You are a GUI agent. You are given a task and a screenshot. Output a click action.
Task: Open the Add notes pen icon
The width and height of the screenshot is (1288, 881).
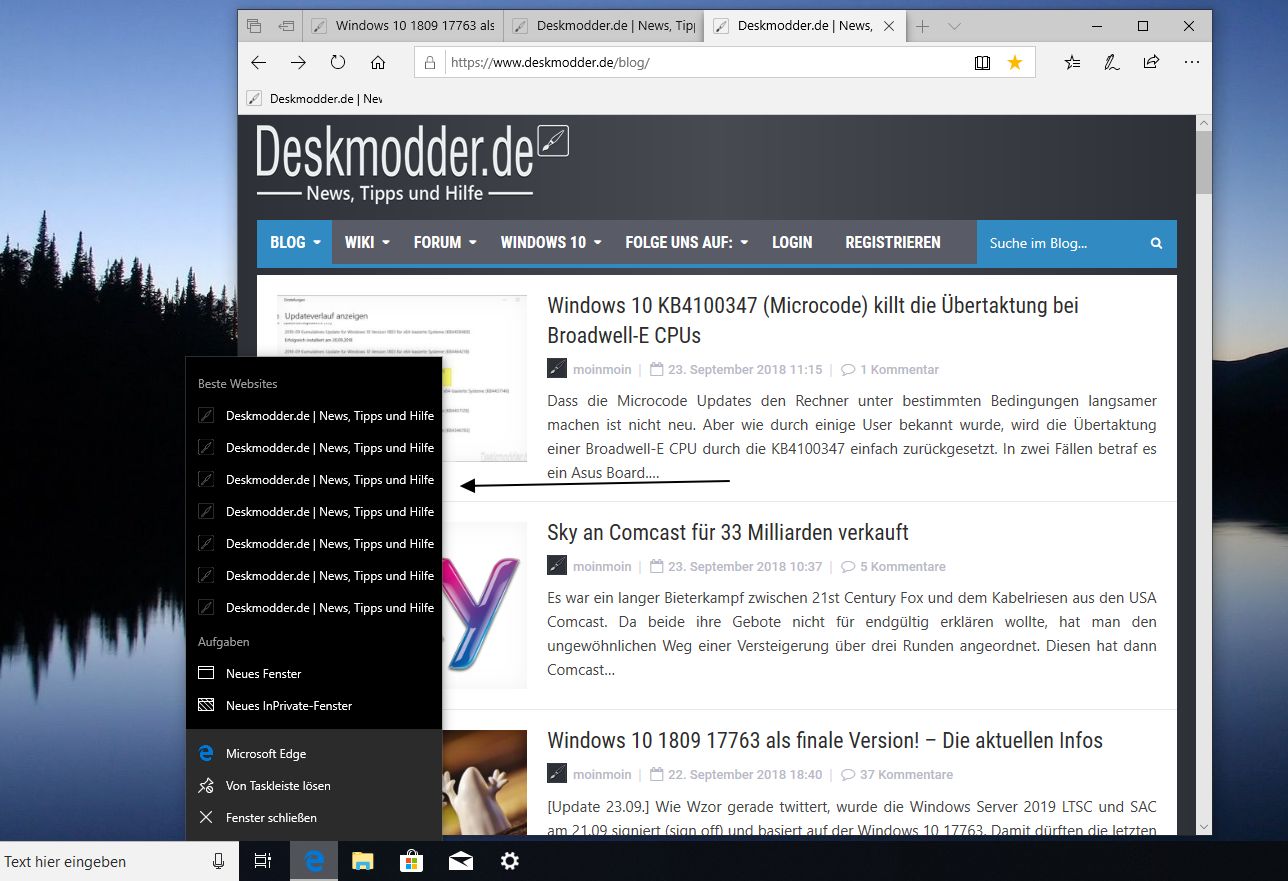[1111, 62]
